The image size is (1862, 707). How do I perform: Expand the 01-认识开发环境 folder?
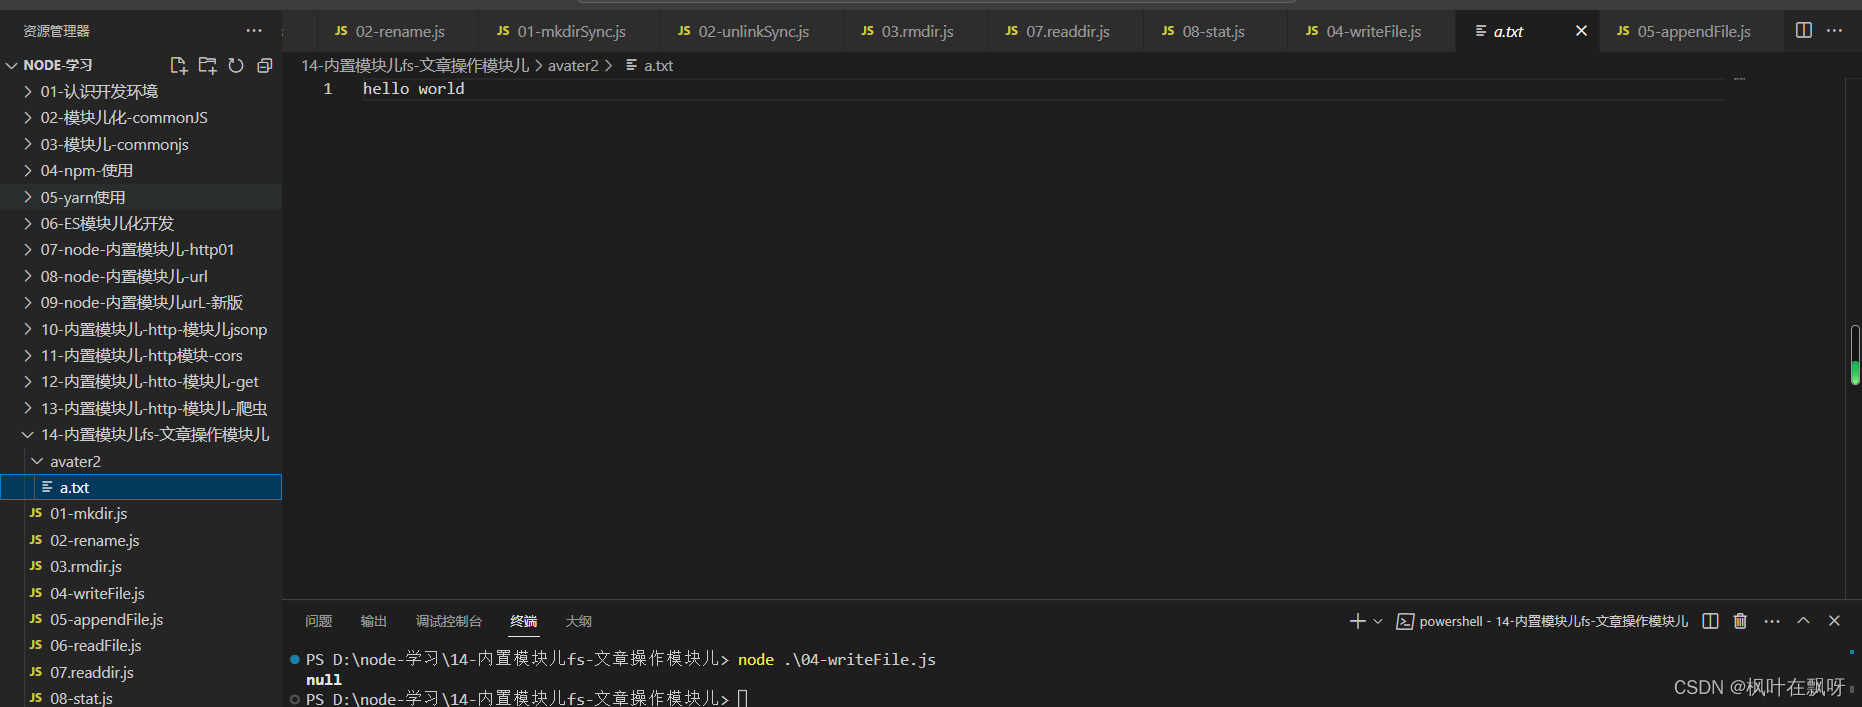(141, 91)
